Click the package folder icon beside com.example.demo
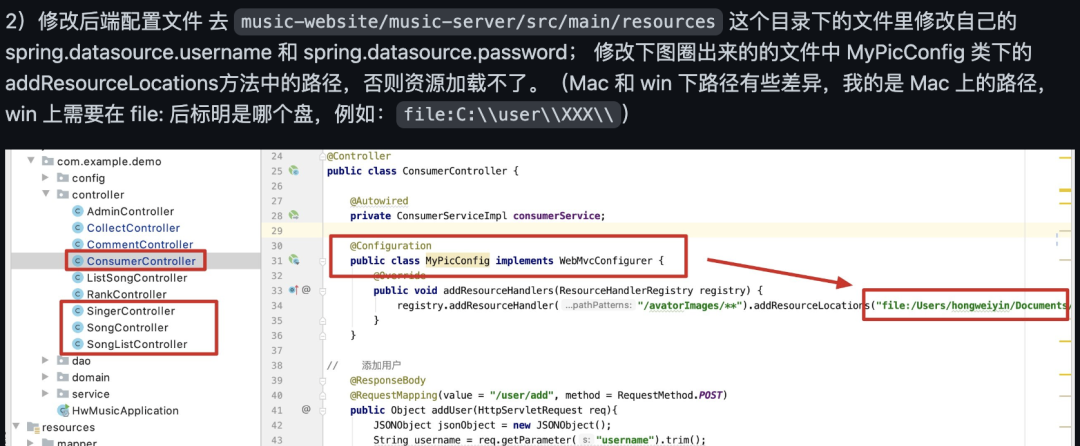The height and width of the screenshot is (446, 1080). click(x=48, y=162)
